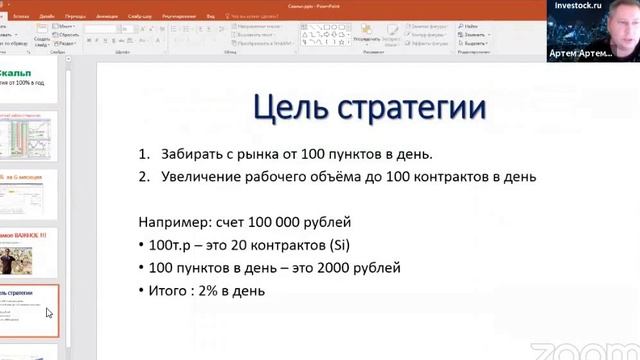Open the Replace (Заменить) dropdown

pyautogui.click(x=474, y=35)
